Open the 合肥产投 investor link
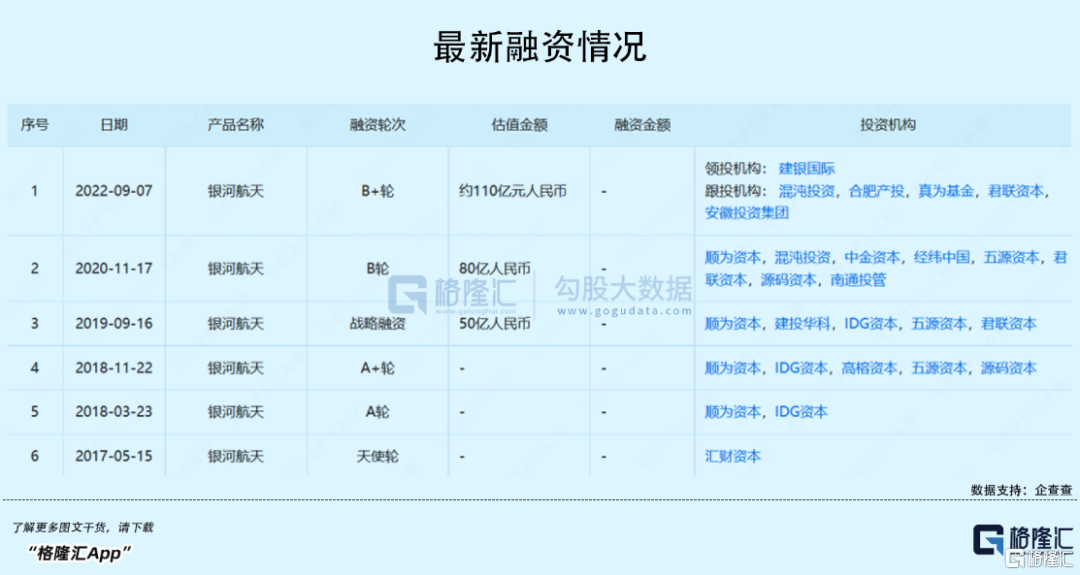This screenshot has height=575, width=1080. pos(876,191)
